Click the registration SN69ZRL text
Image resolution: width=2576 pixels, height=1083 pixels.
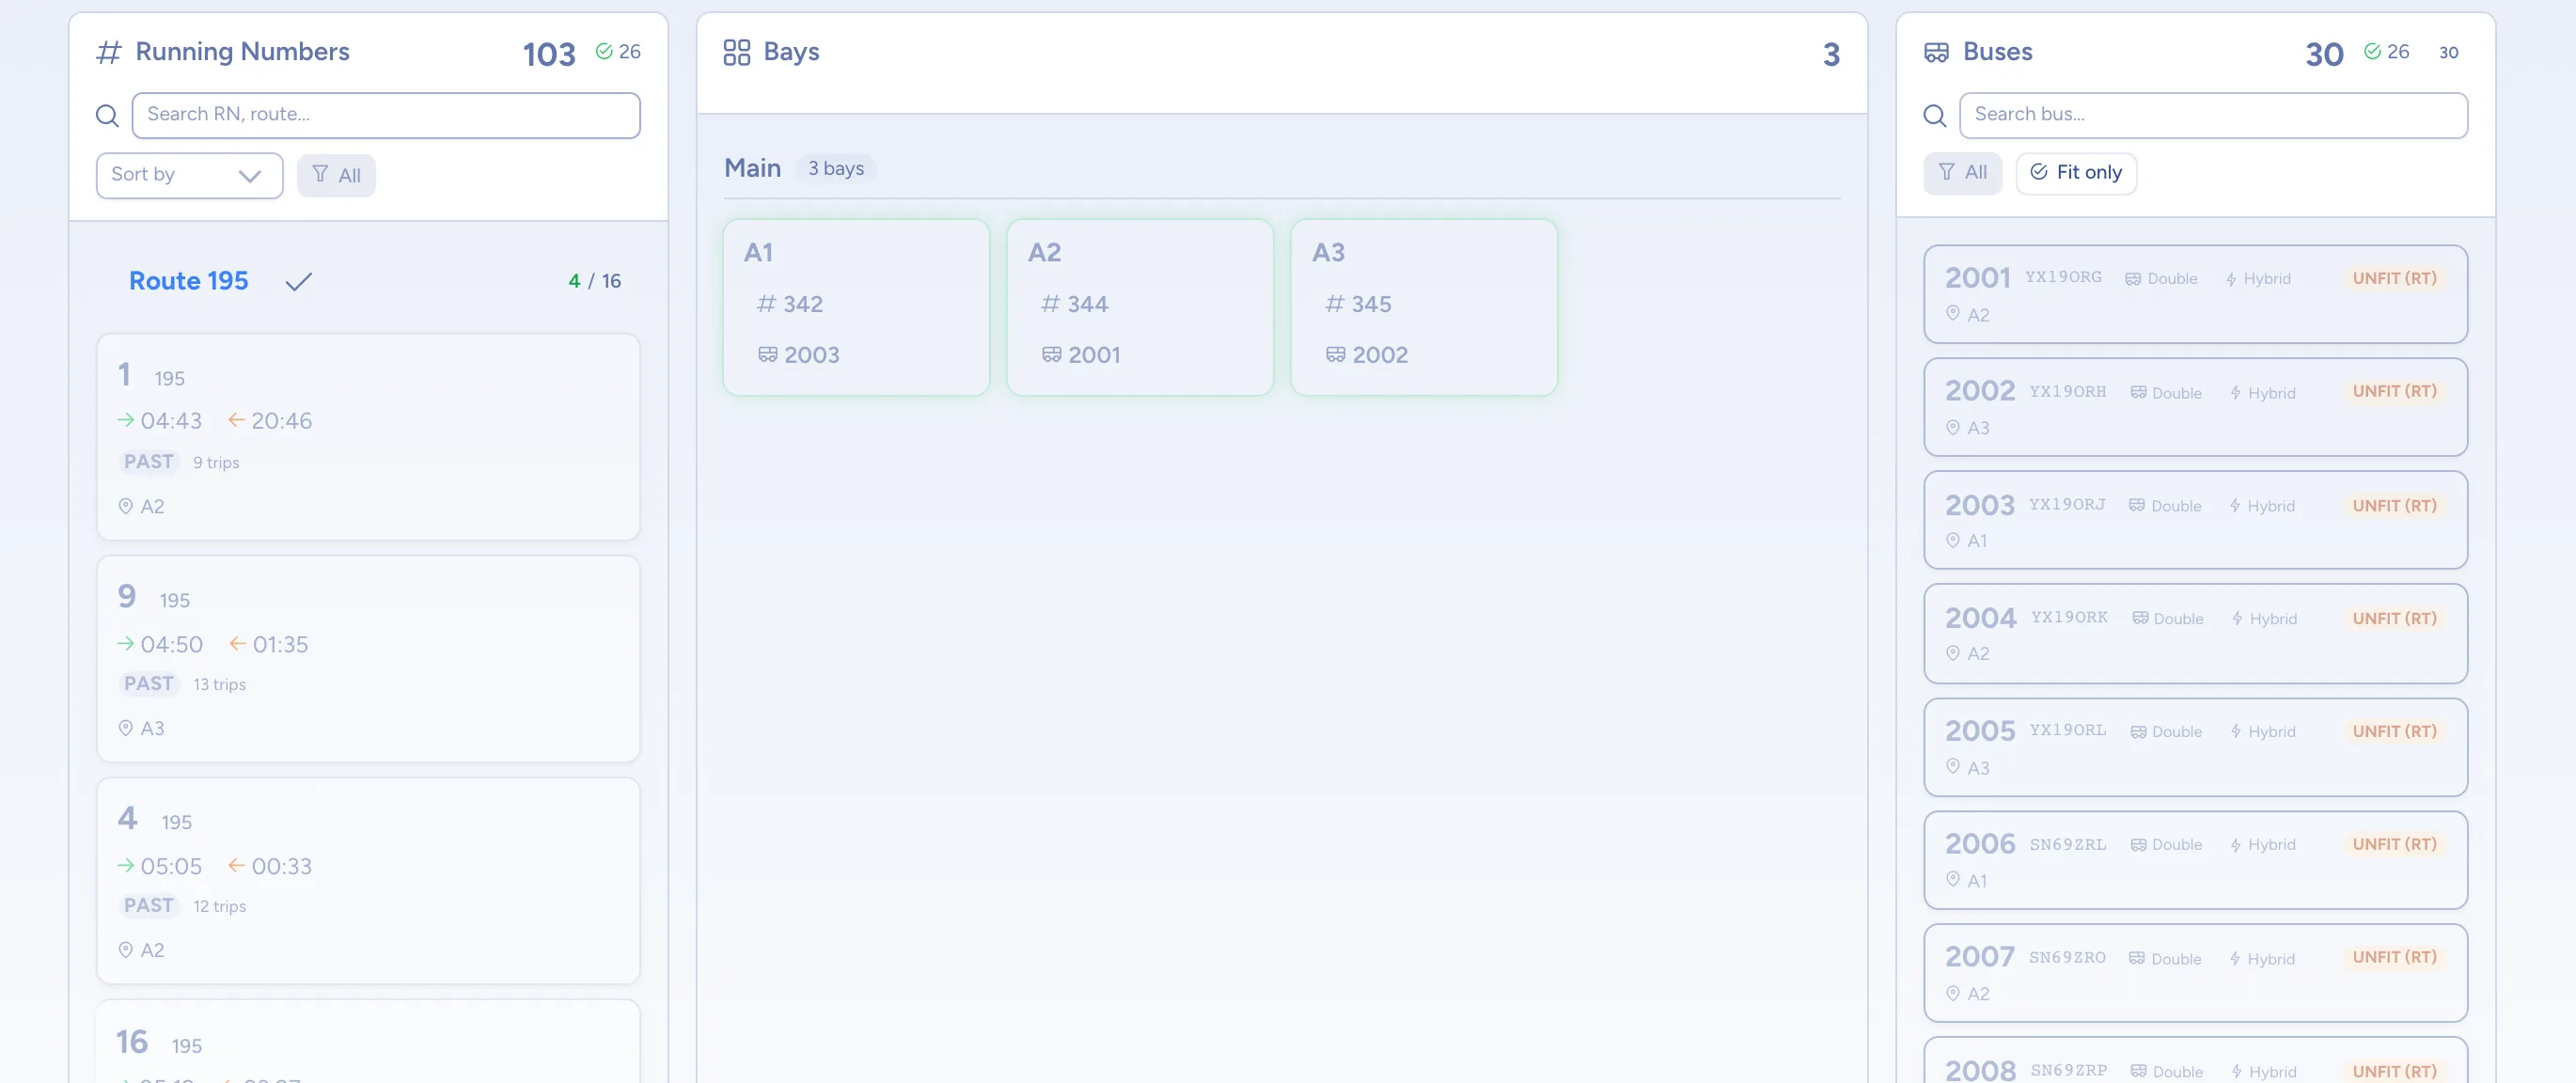point(2067,844)
